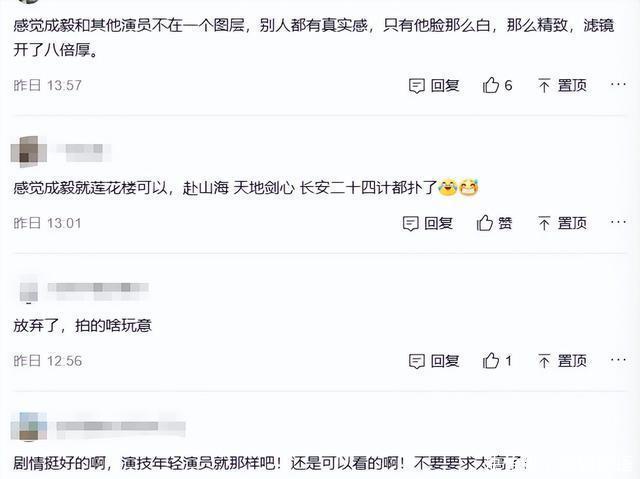Click the 昨日 13:01 timestamp
This screenshot has height=479, width=640.
tap(47, 223)
